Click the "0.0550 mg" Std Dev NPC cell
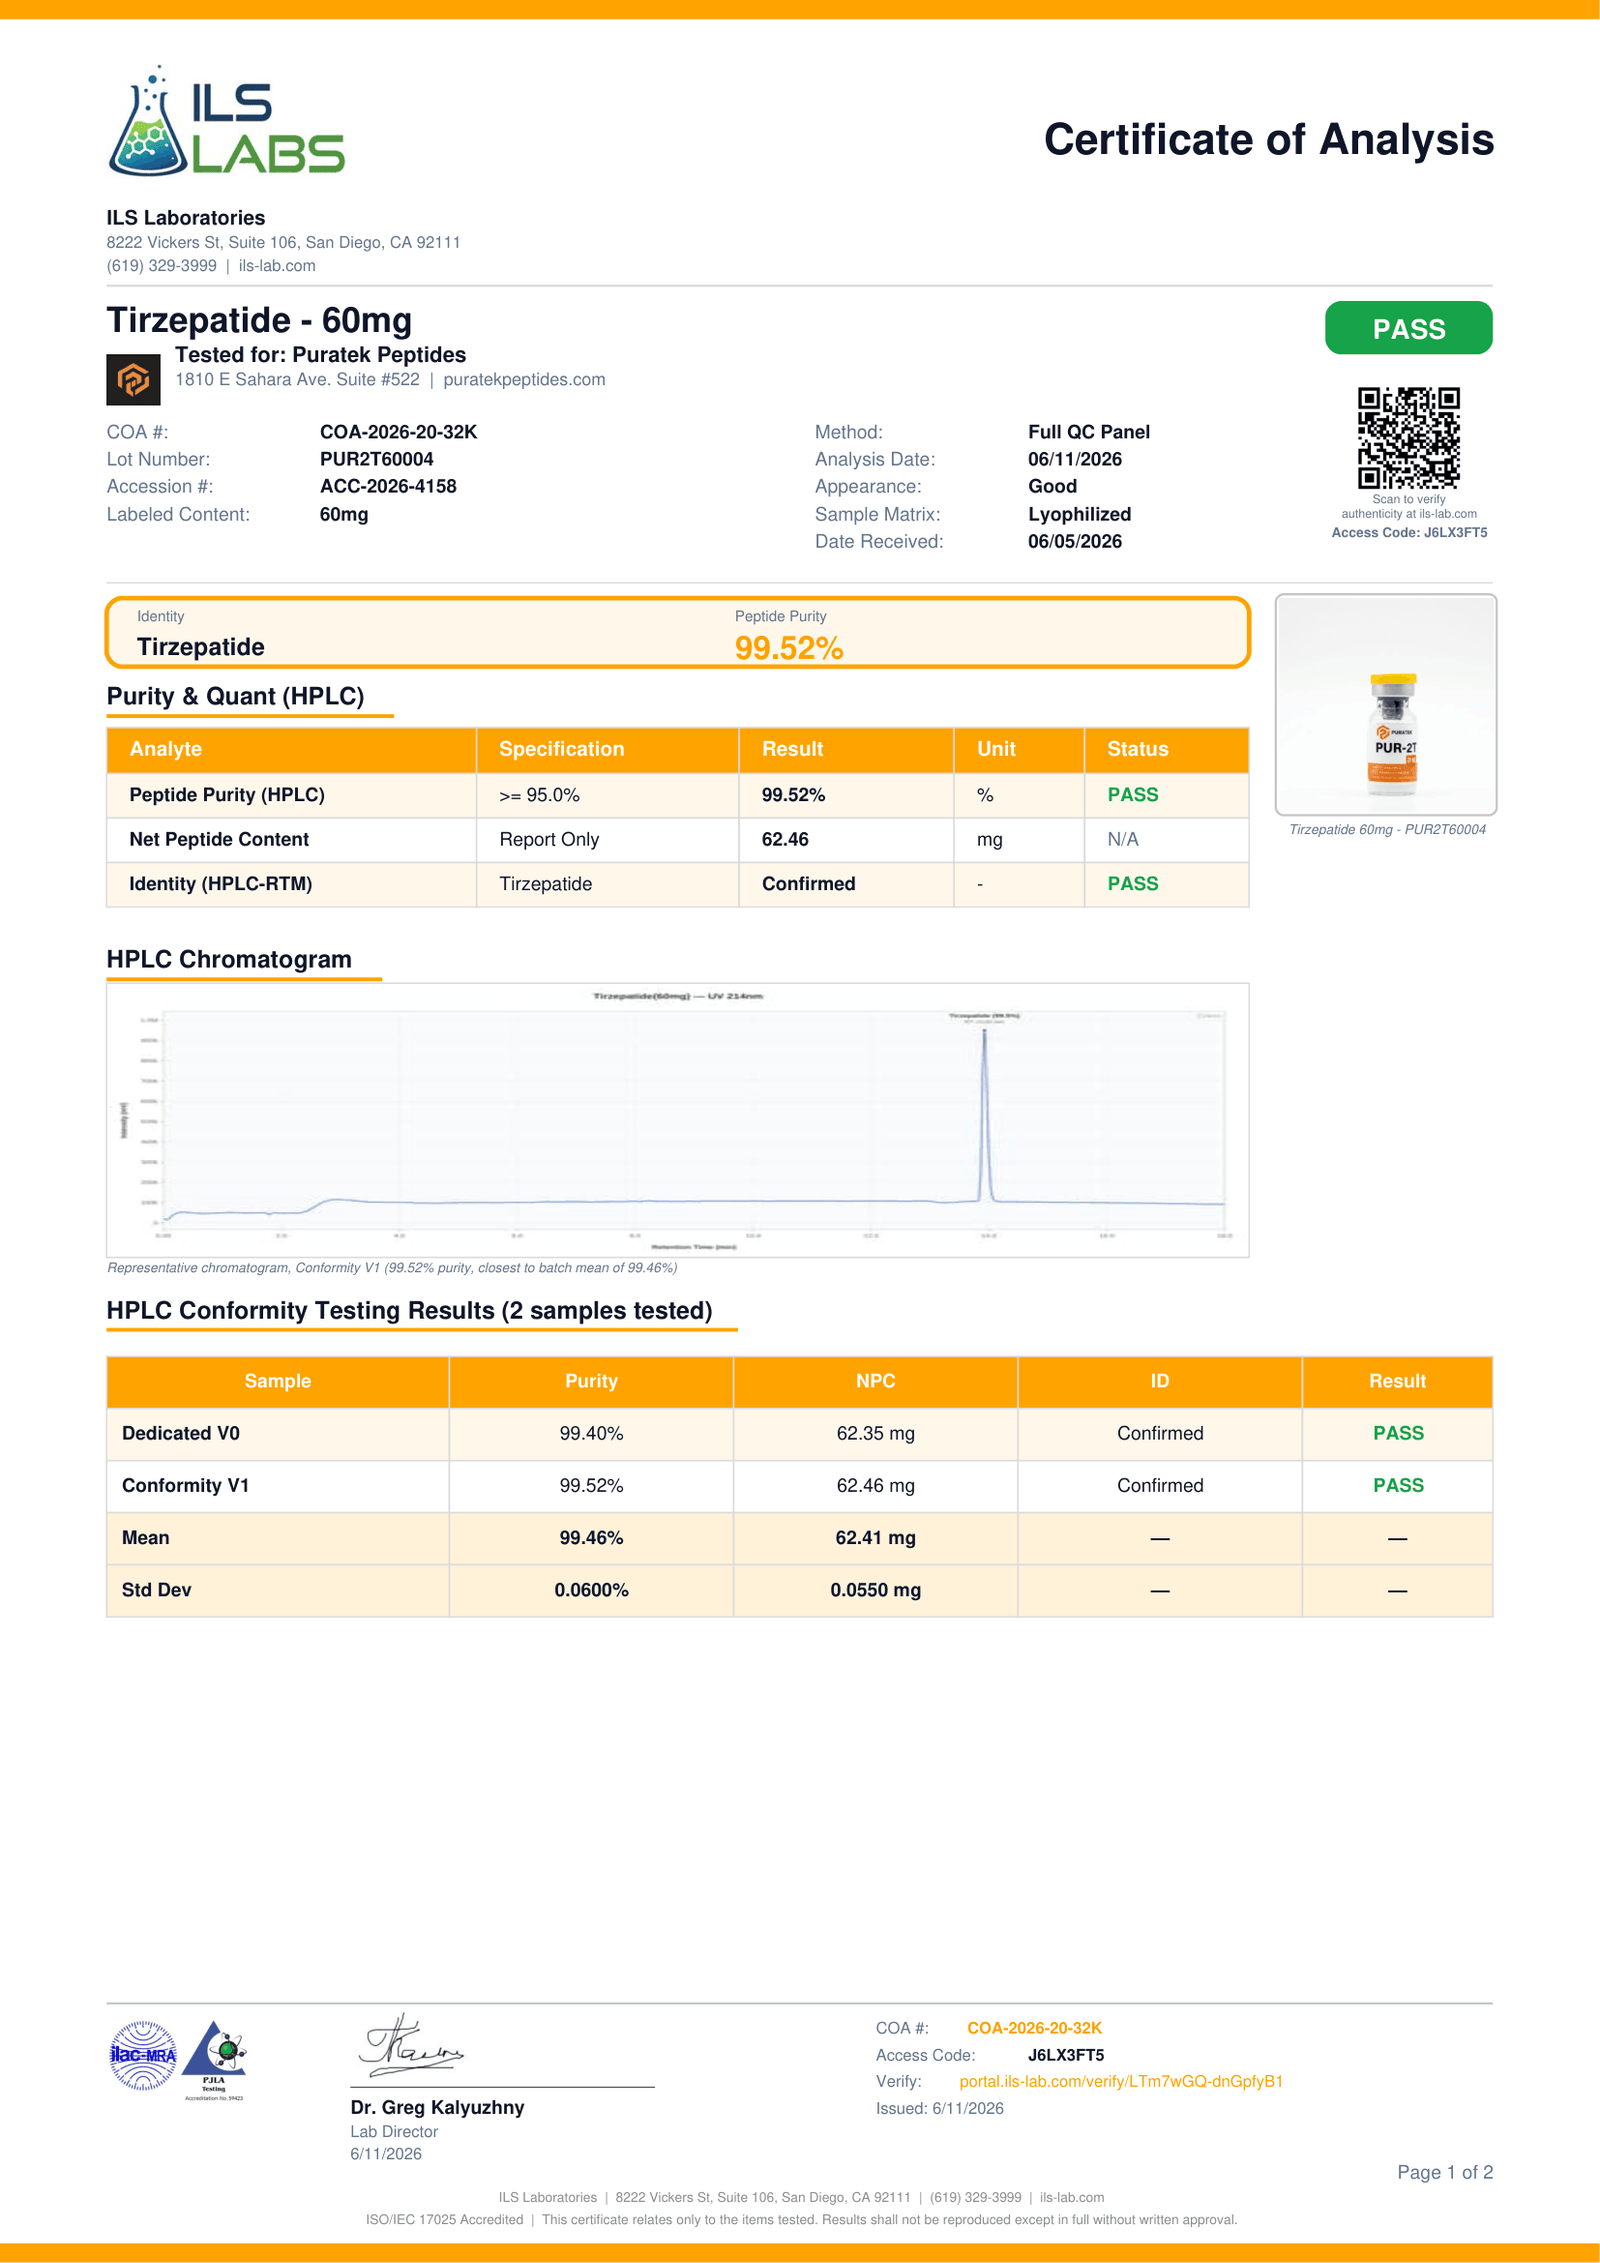The image size is (1600, 2263). pos(875,1590)
